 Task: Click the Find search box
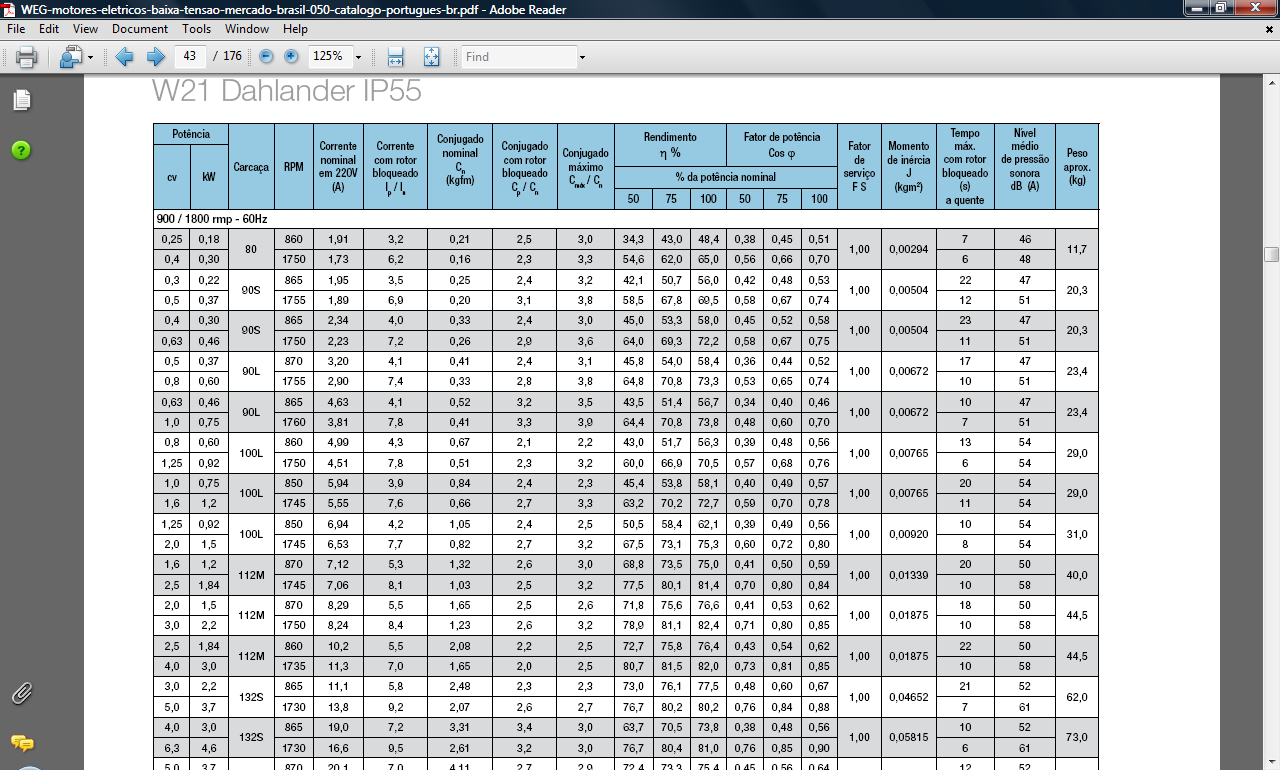(519, 57)
